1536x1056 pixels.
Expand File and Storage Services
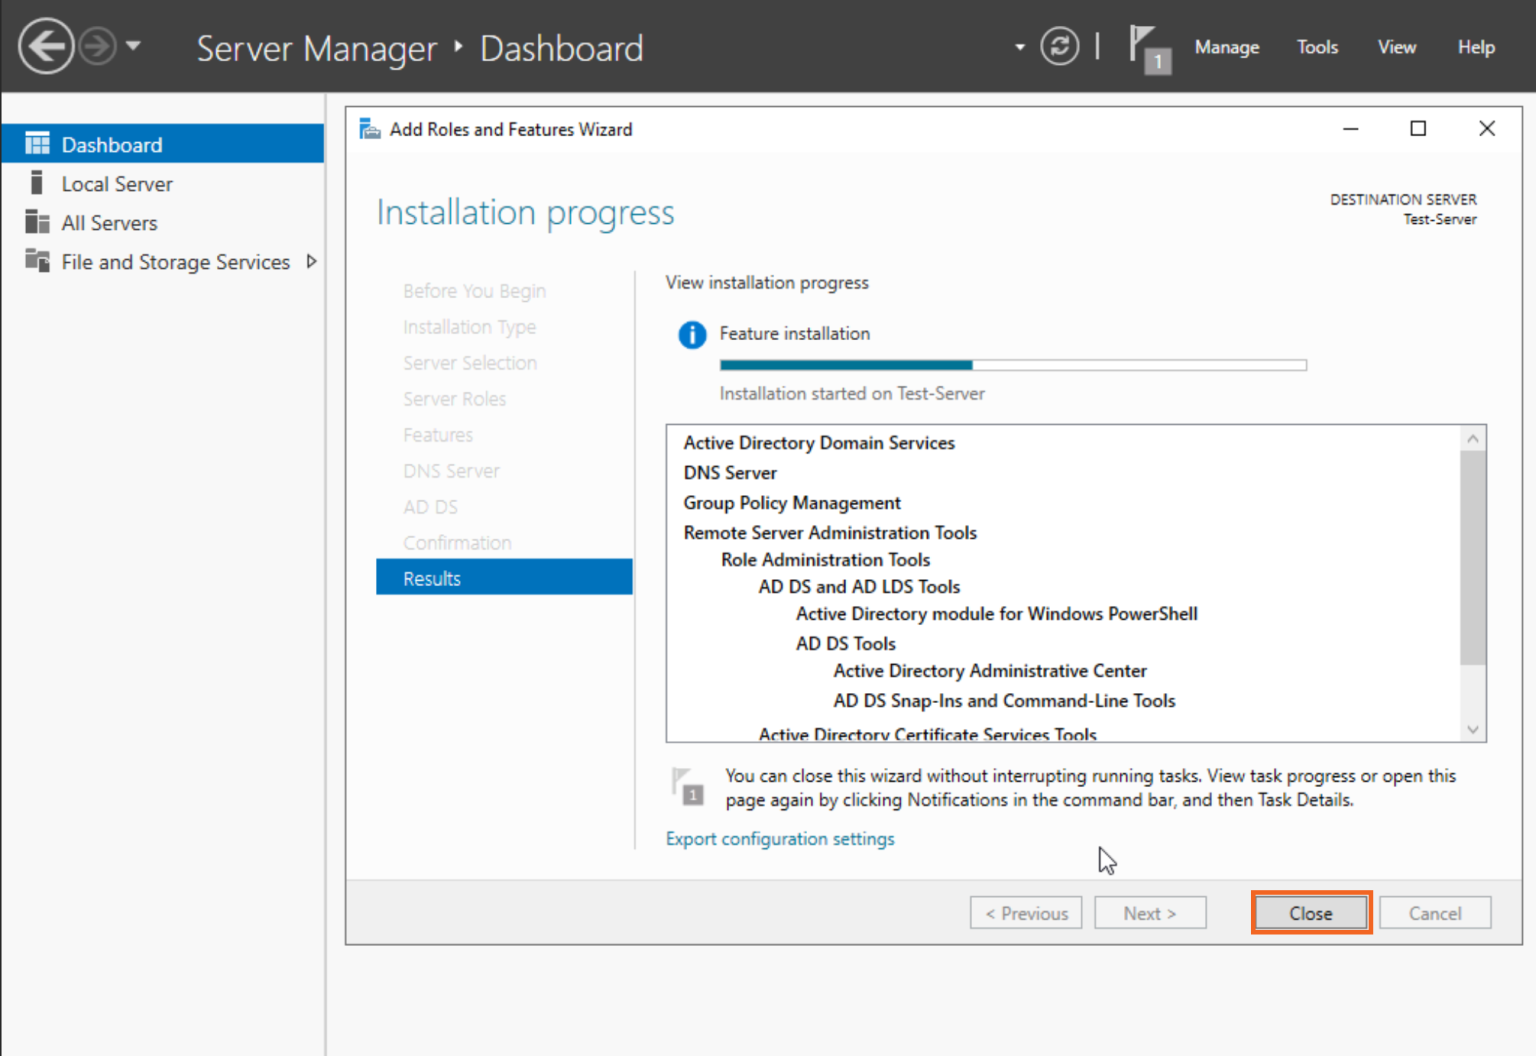[311, 262]
